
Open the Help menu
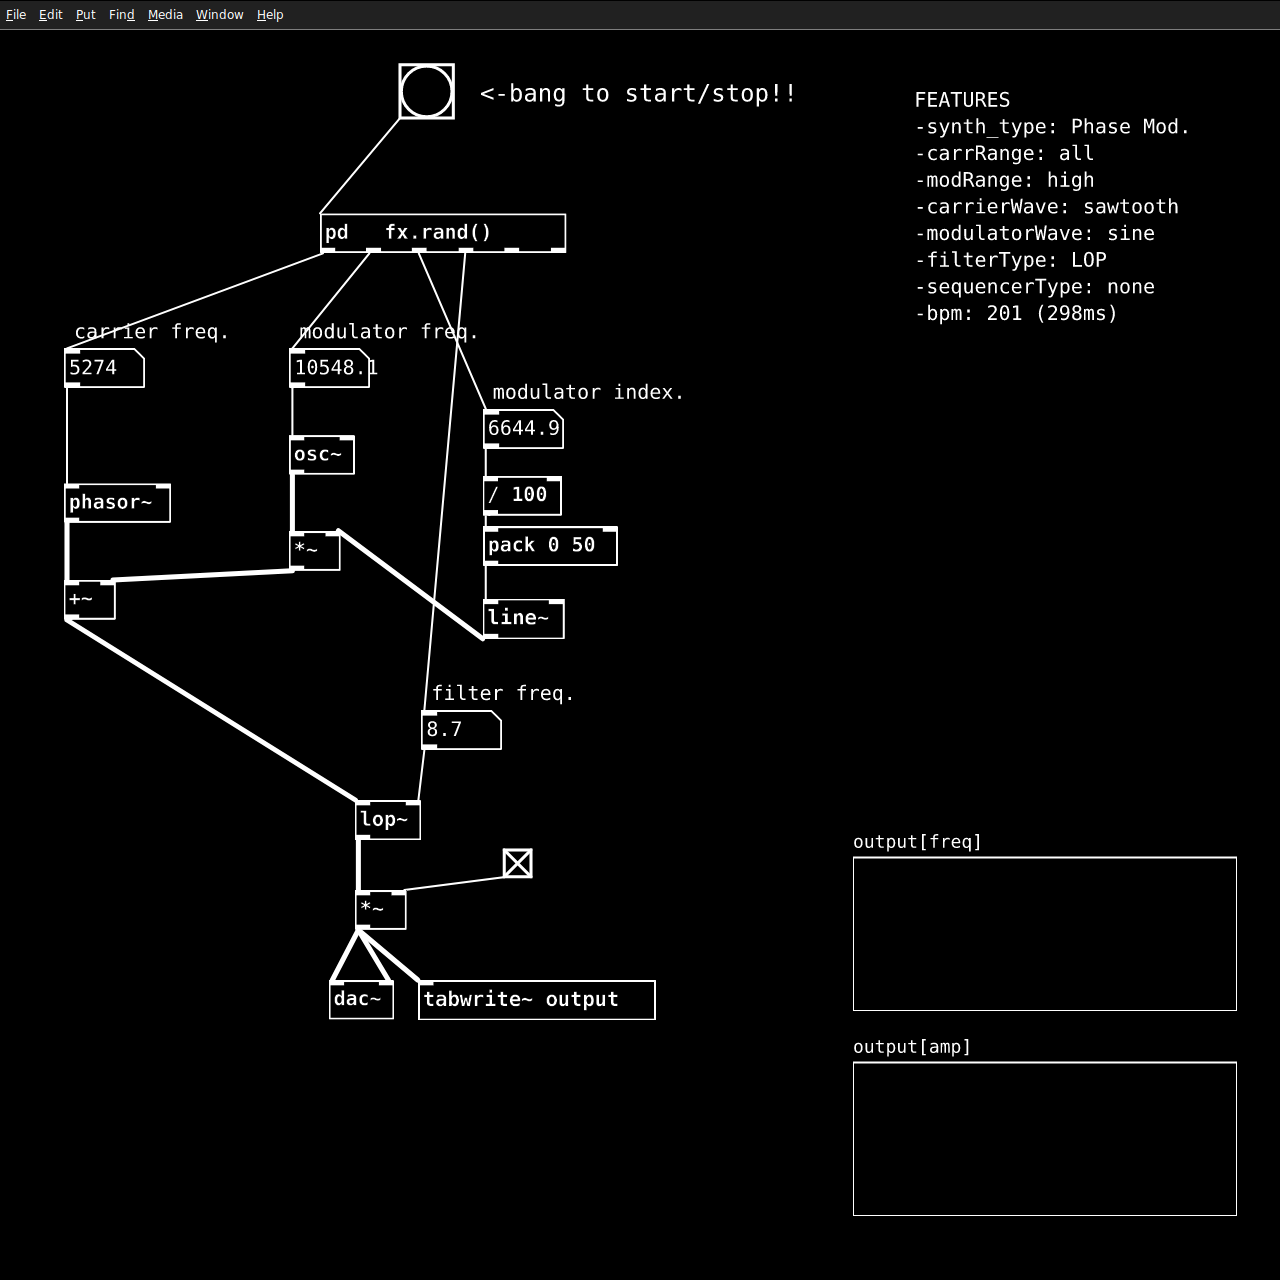click(x=270, y=15)
